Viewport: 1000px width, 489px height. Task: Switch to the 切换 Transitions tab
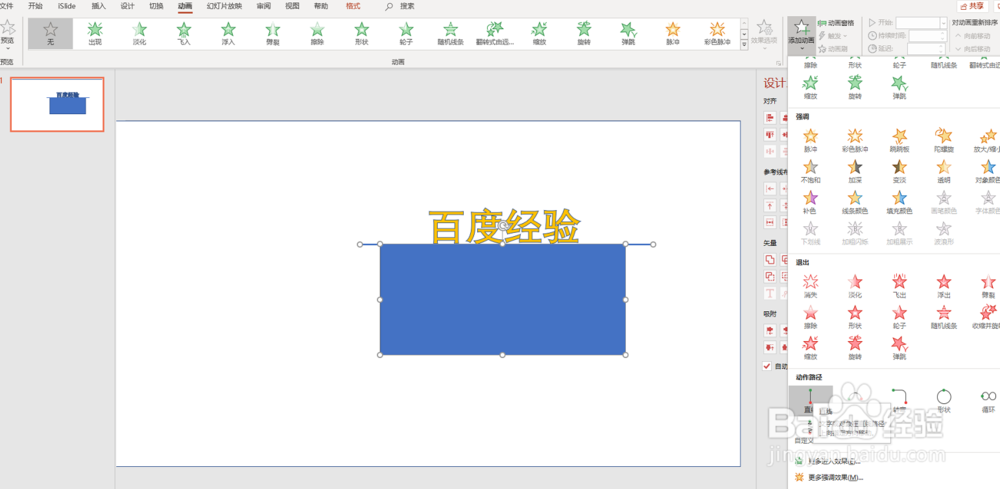(156, 6)
